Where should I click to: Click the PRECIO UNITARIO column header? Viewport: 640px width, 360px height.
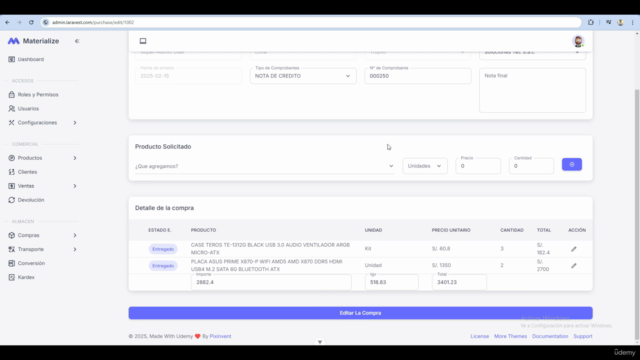point(451,230)
